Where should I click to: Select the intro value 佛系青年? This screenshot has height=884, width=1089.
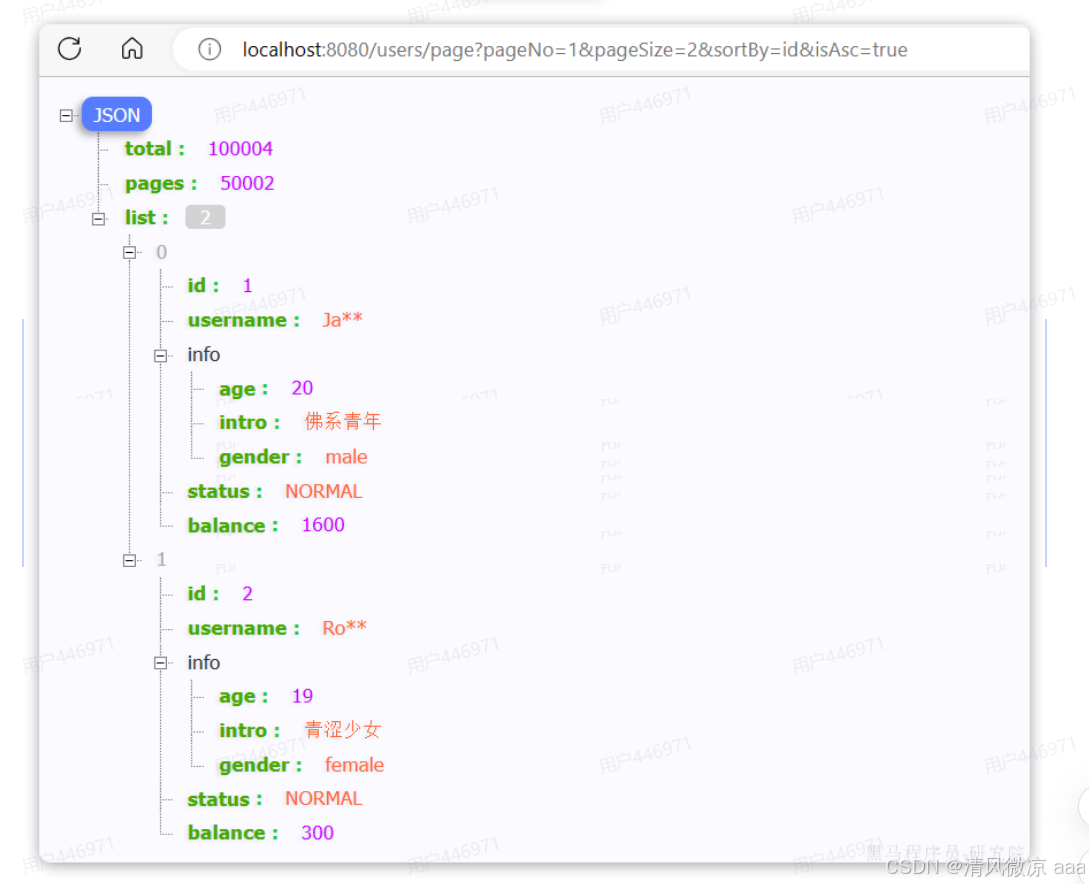[343, 422]
